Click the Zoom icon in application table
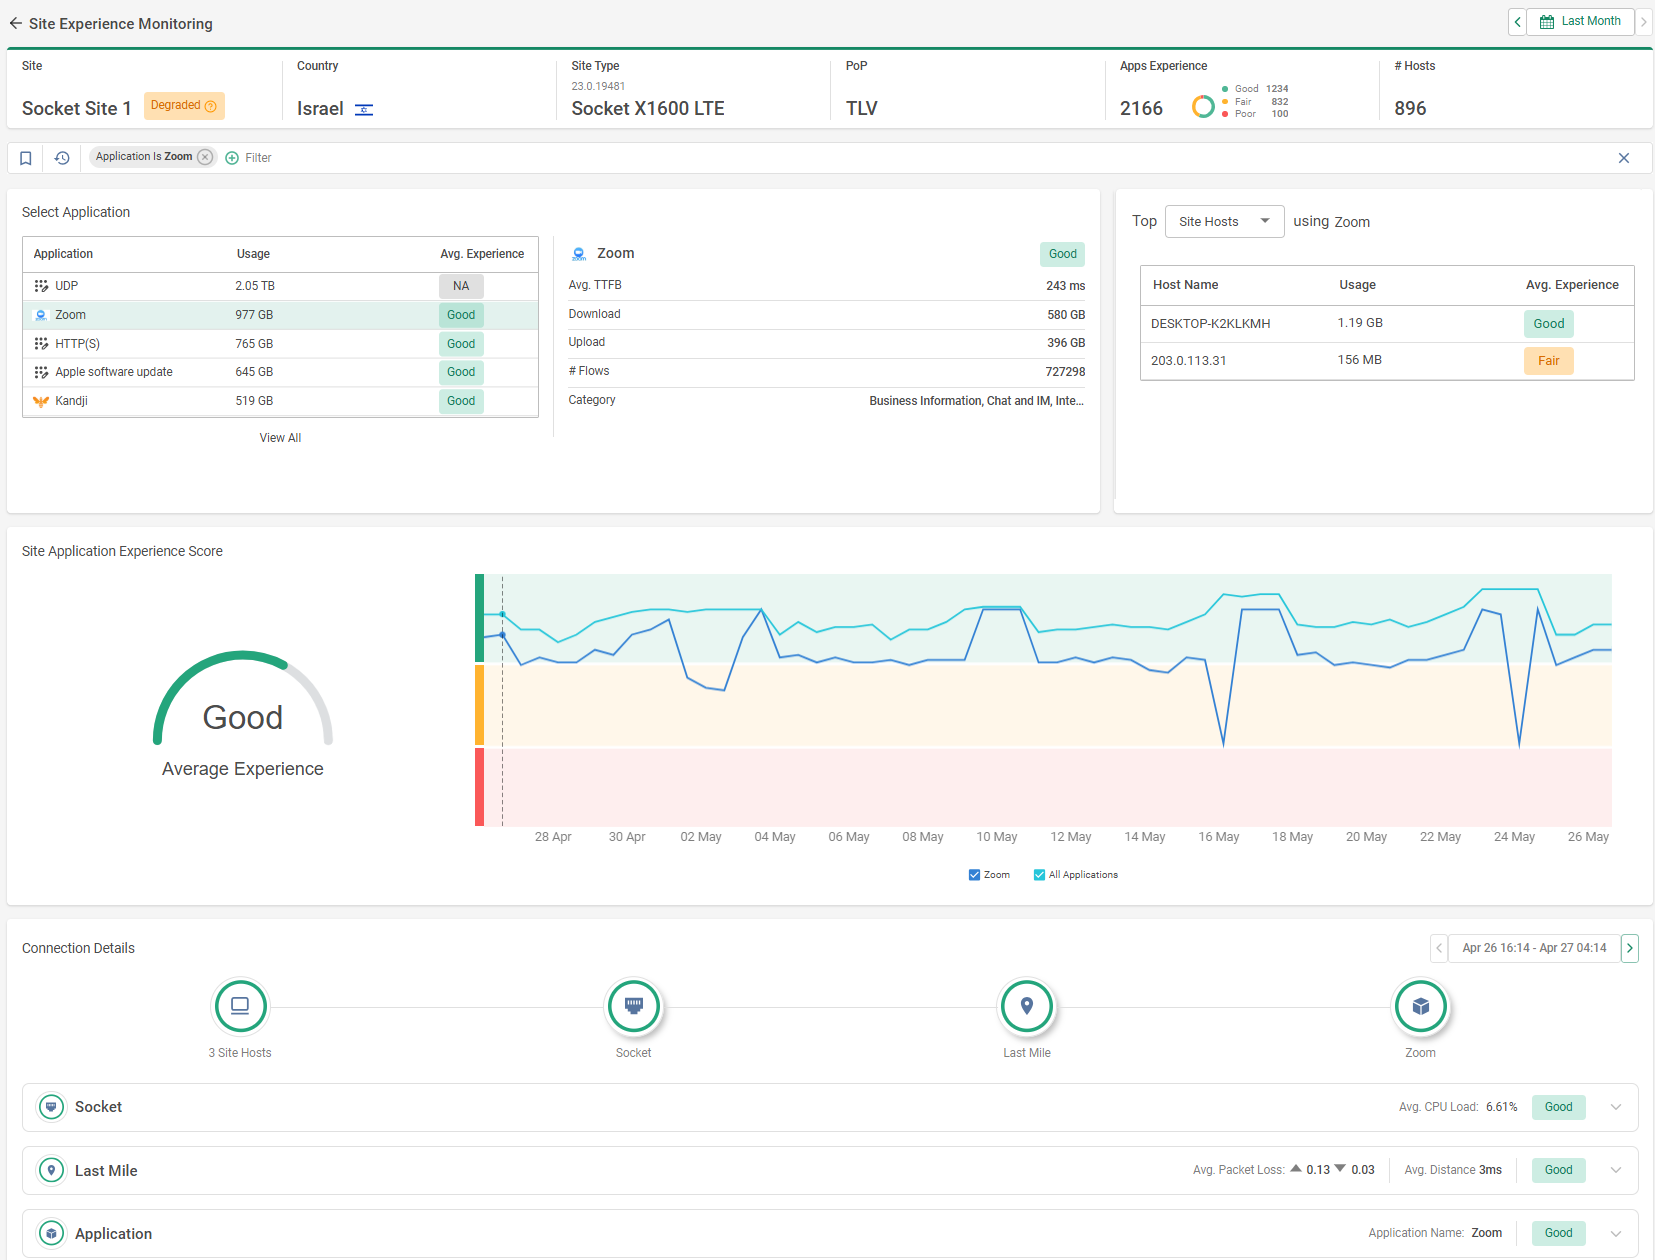 pos(41,315)
